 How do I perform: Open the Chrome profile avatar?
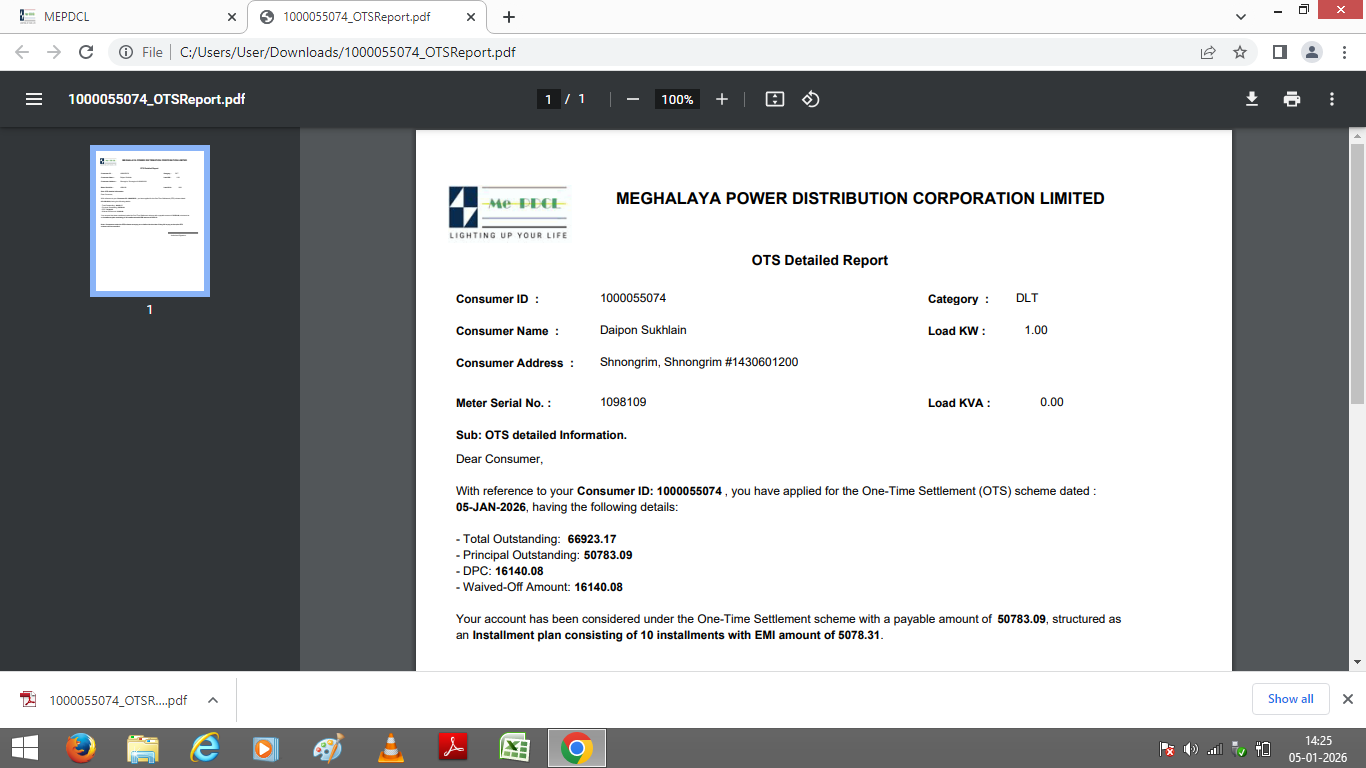[x=1312, y=52]
